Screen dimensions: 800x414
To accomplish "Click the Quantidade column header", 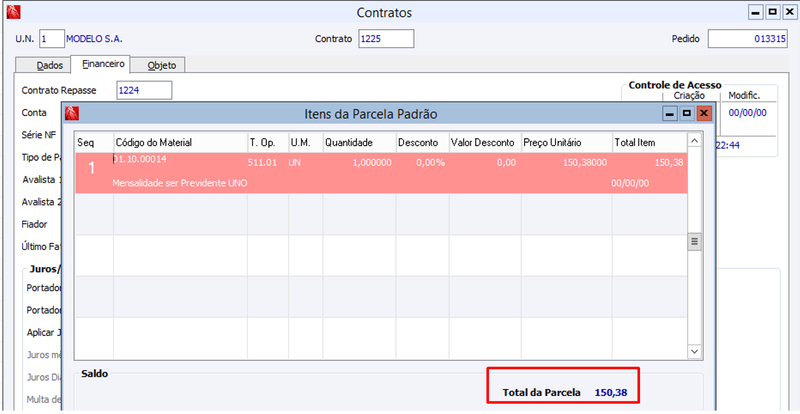I will pos(359,143).
